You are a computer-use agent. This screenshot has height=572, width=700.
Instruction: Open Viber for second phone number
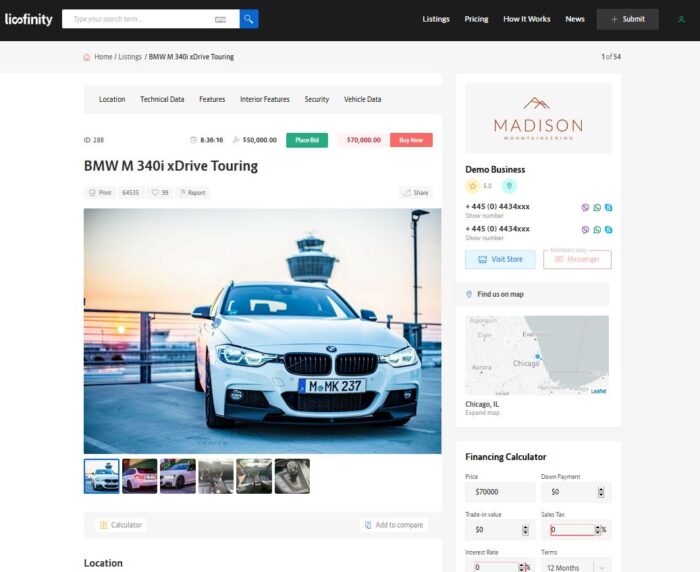(x=585, y=230)
